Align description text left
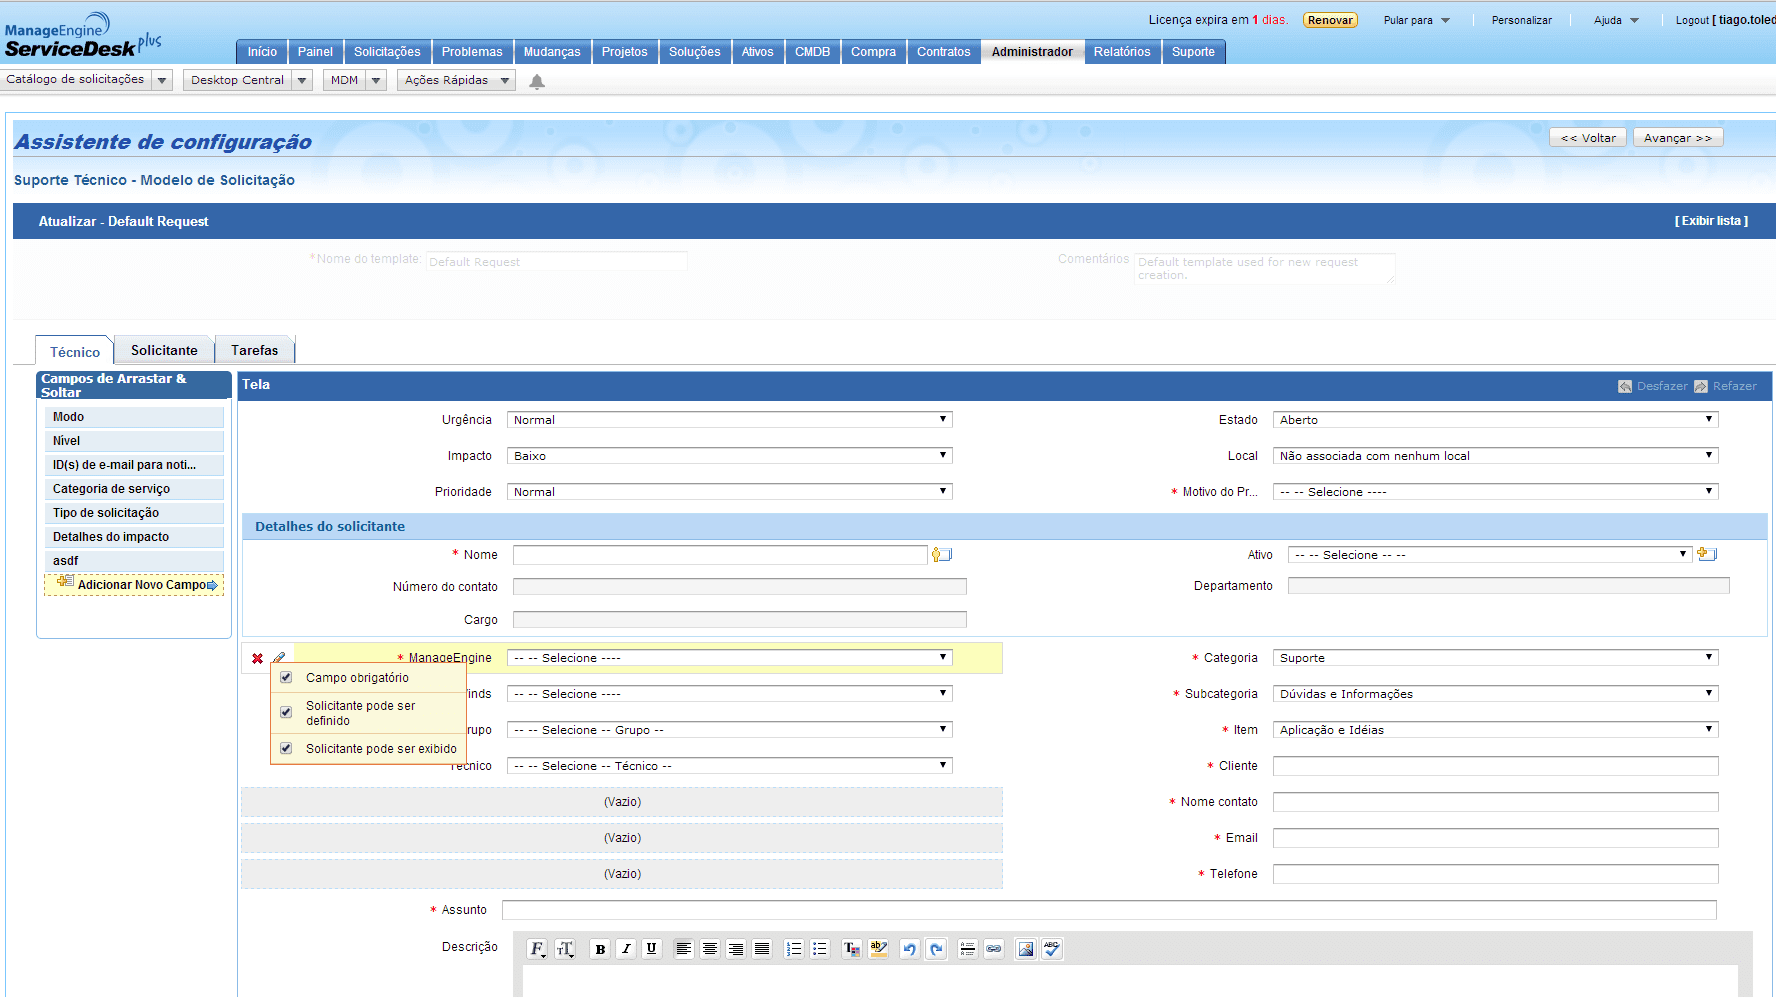 pyautogui.click(x=684, y=949)
